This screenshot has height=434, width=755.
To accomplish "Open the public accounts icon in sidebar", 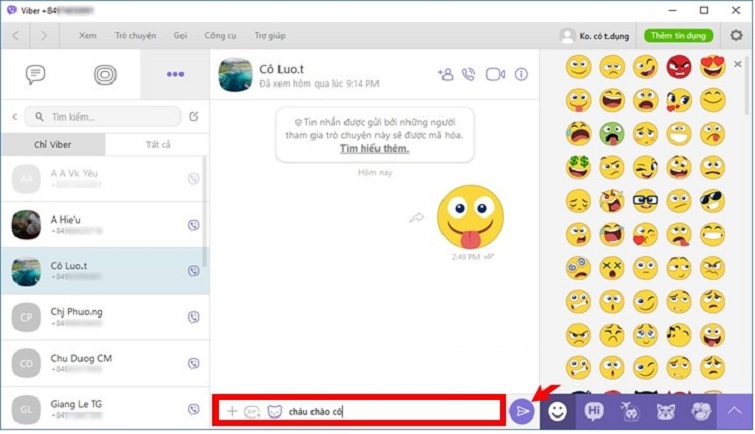I will click(x=105, y=74).
